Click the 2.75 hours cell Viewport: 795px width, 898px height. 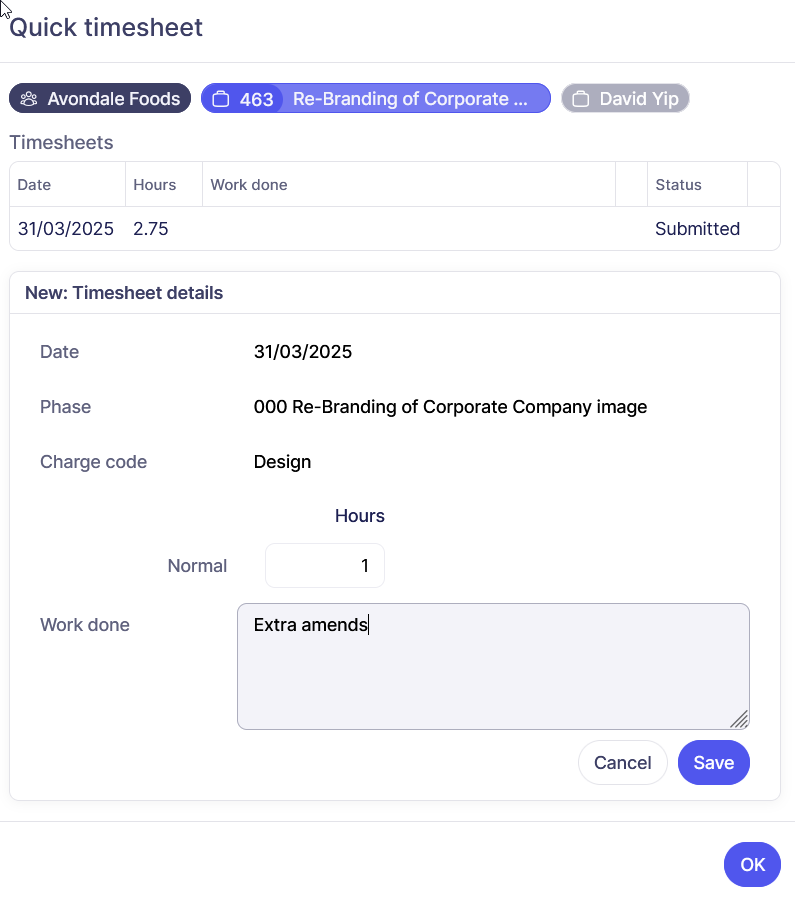click(151, 229)
